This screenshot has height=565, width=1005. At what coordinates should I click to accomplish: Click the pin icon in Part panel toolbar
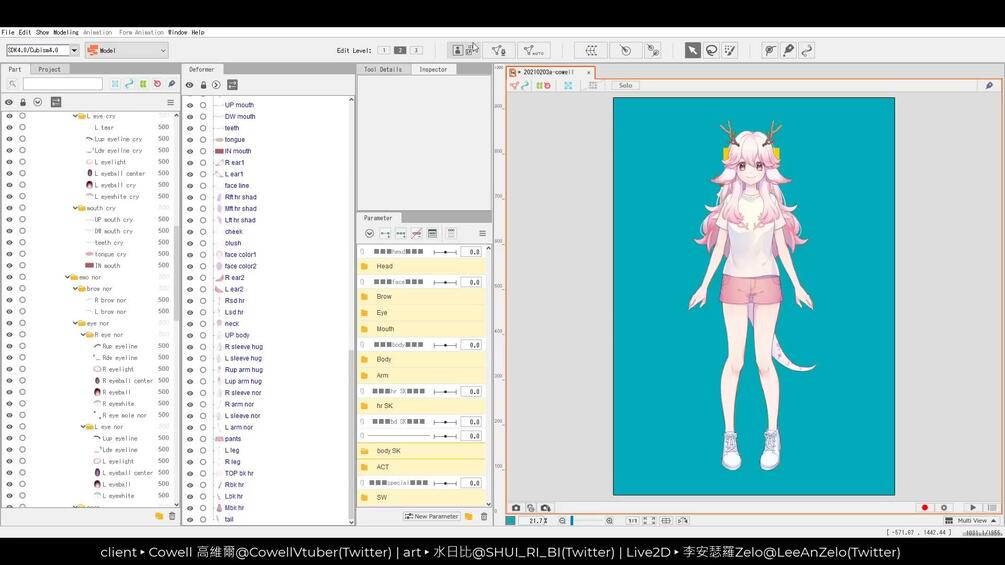[172, 84]
